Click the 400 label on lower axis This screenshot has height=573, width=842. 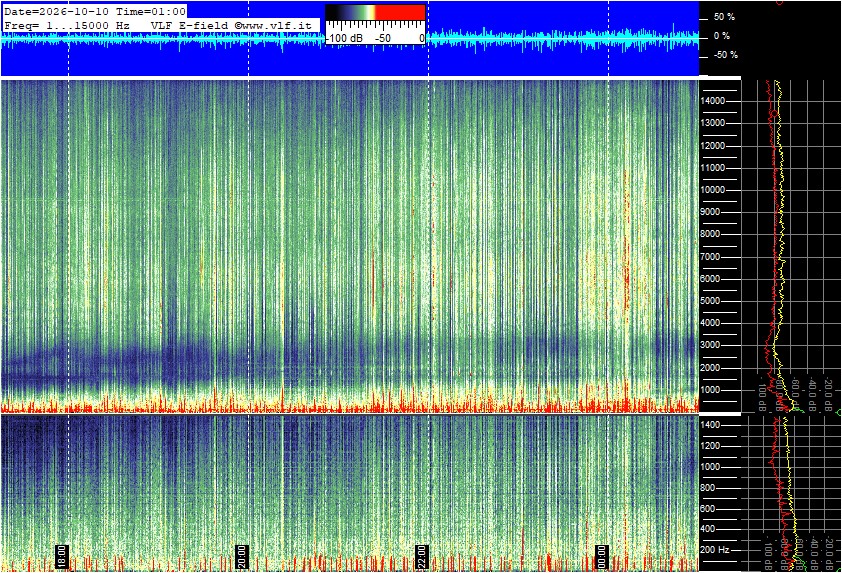click(708, 530)
